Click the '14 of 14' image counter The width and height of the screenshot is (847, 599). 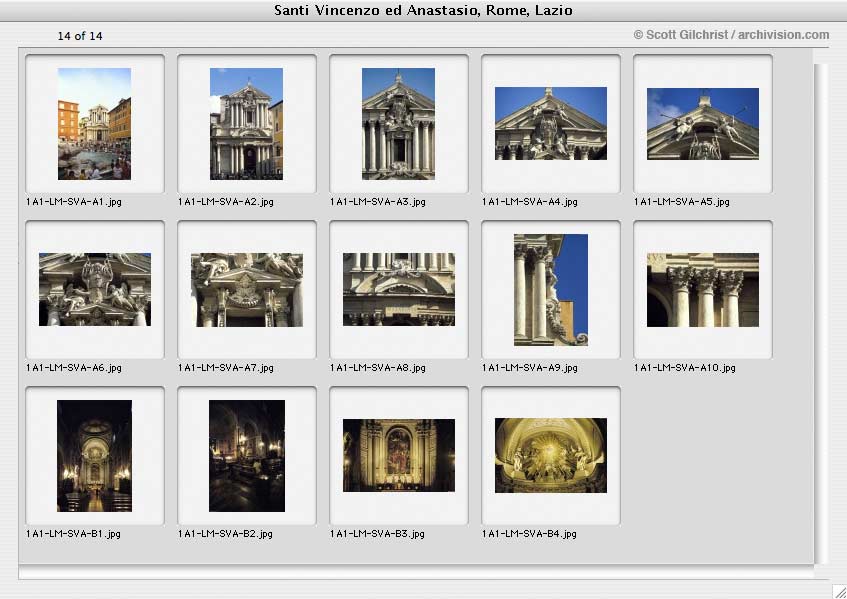[x=80, y=36]
